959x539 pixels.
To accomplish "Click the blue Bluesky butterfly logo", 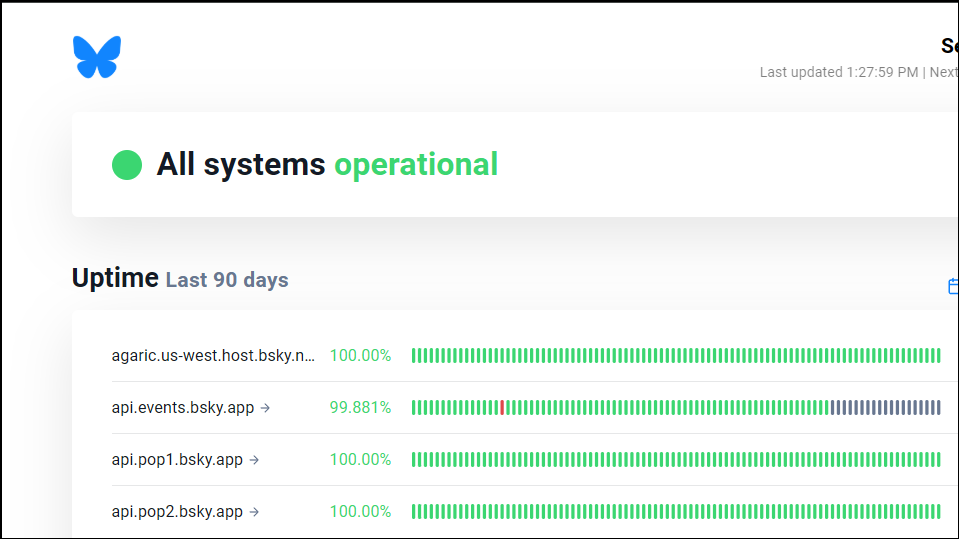I will (x=97, y=57).
